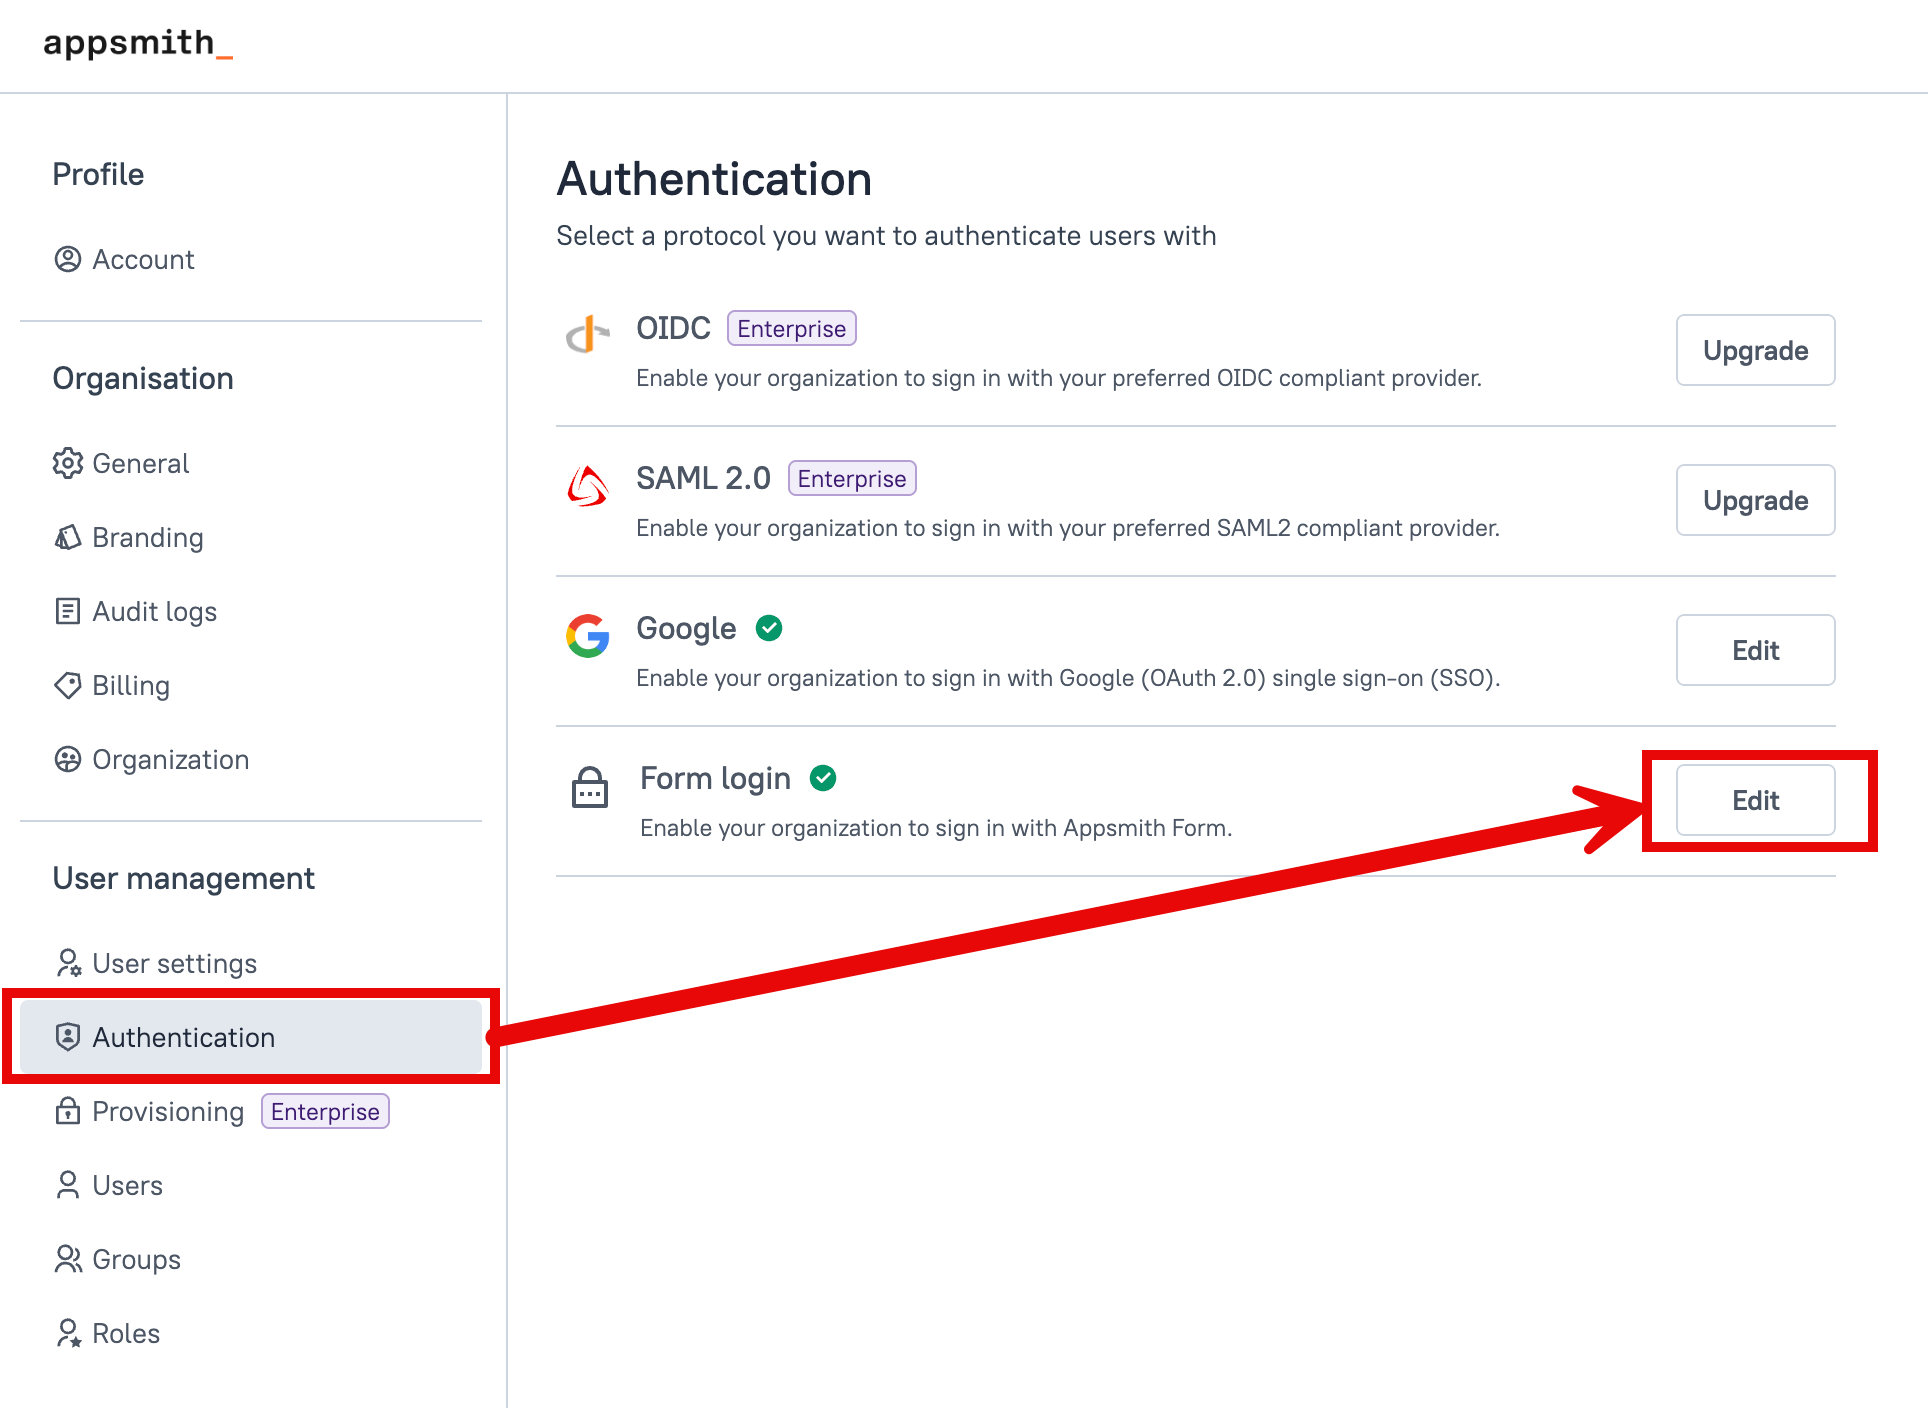Go to the Users list
Screen dimensions: 1928x1408
click(251, 1185)
